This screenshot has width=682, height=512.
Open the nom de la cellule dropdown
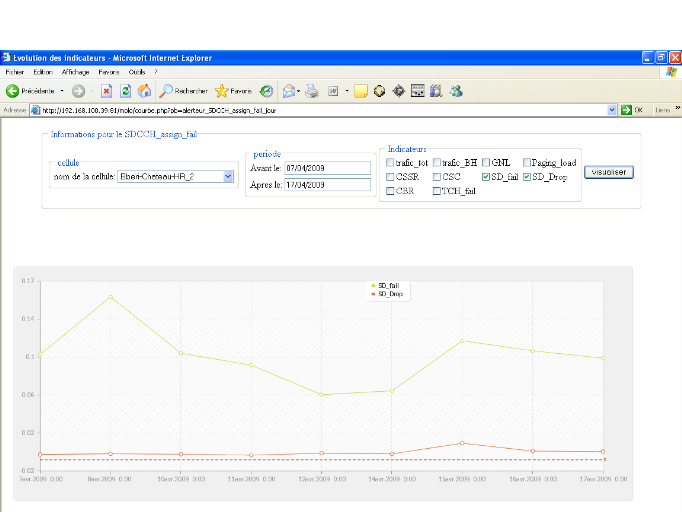pos(228,177)
